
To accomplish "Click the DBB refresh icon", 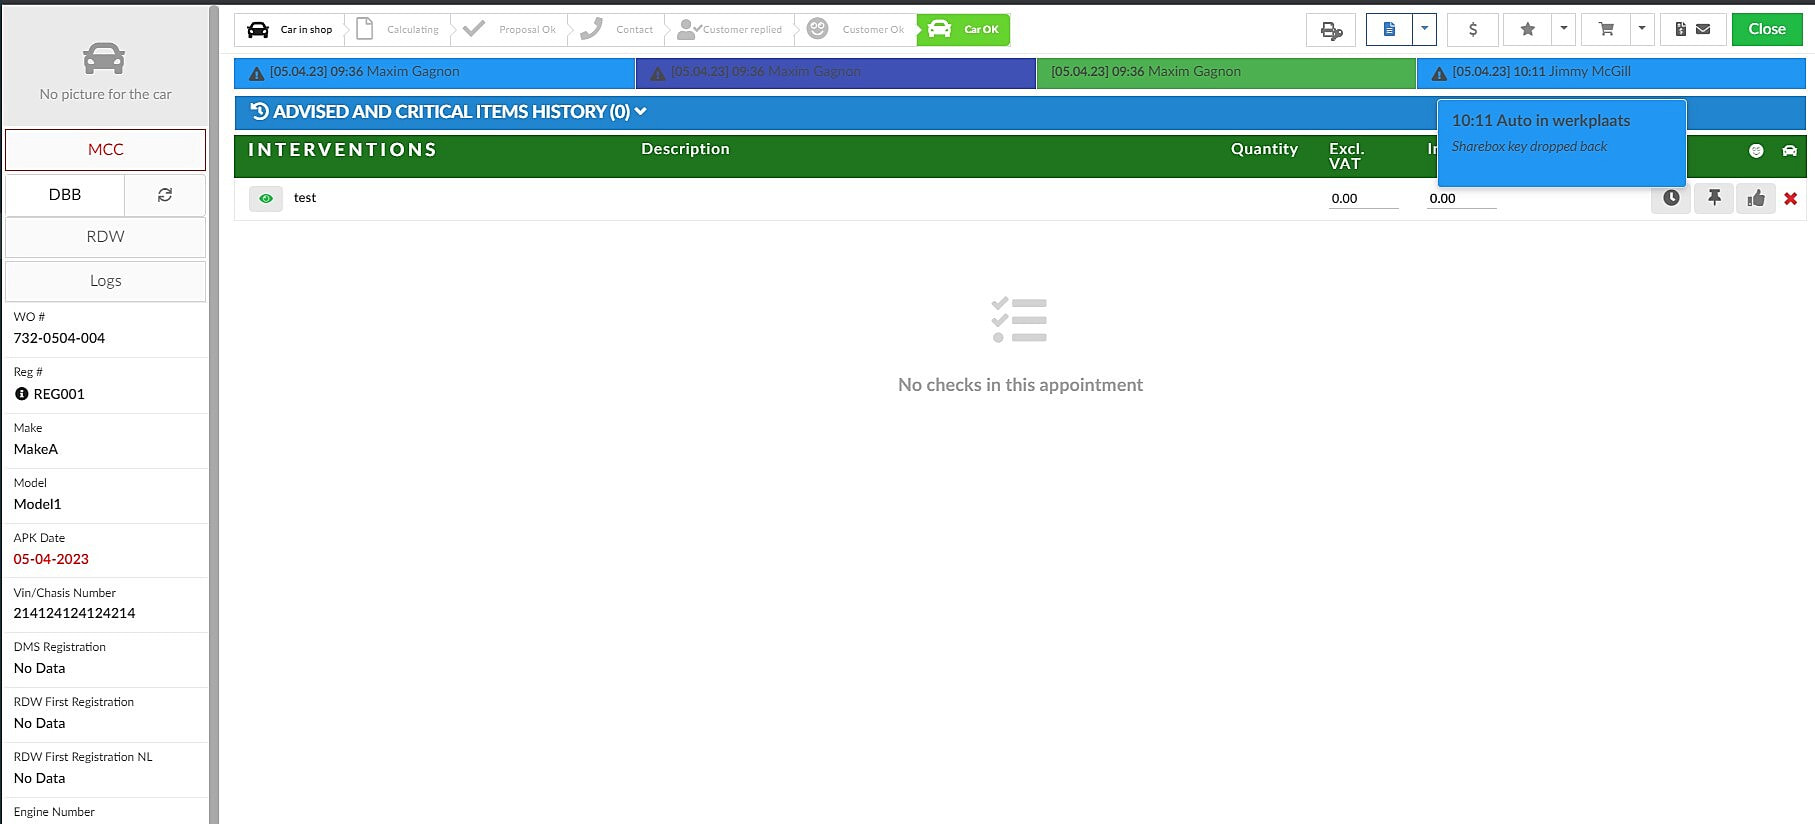I will pyautogui.click(x=165, y=195).
